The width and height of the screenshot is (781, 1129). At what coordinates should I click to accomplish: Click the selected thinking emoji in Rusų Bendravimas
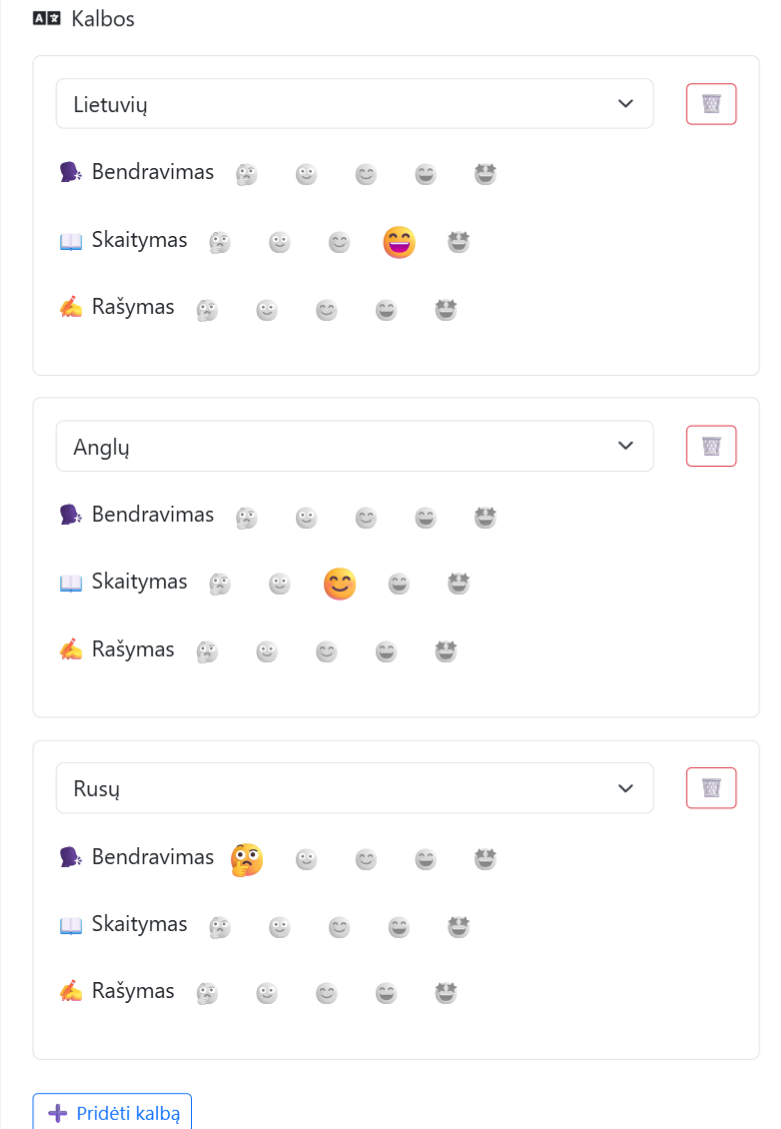pos(247,859)
